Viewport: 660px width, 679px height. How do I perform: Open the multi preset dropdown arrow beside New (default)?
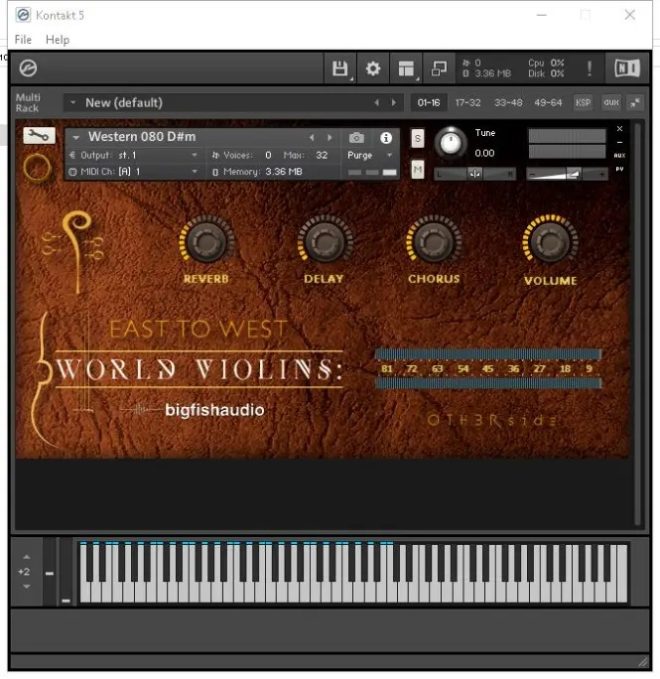pos(73,103)
